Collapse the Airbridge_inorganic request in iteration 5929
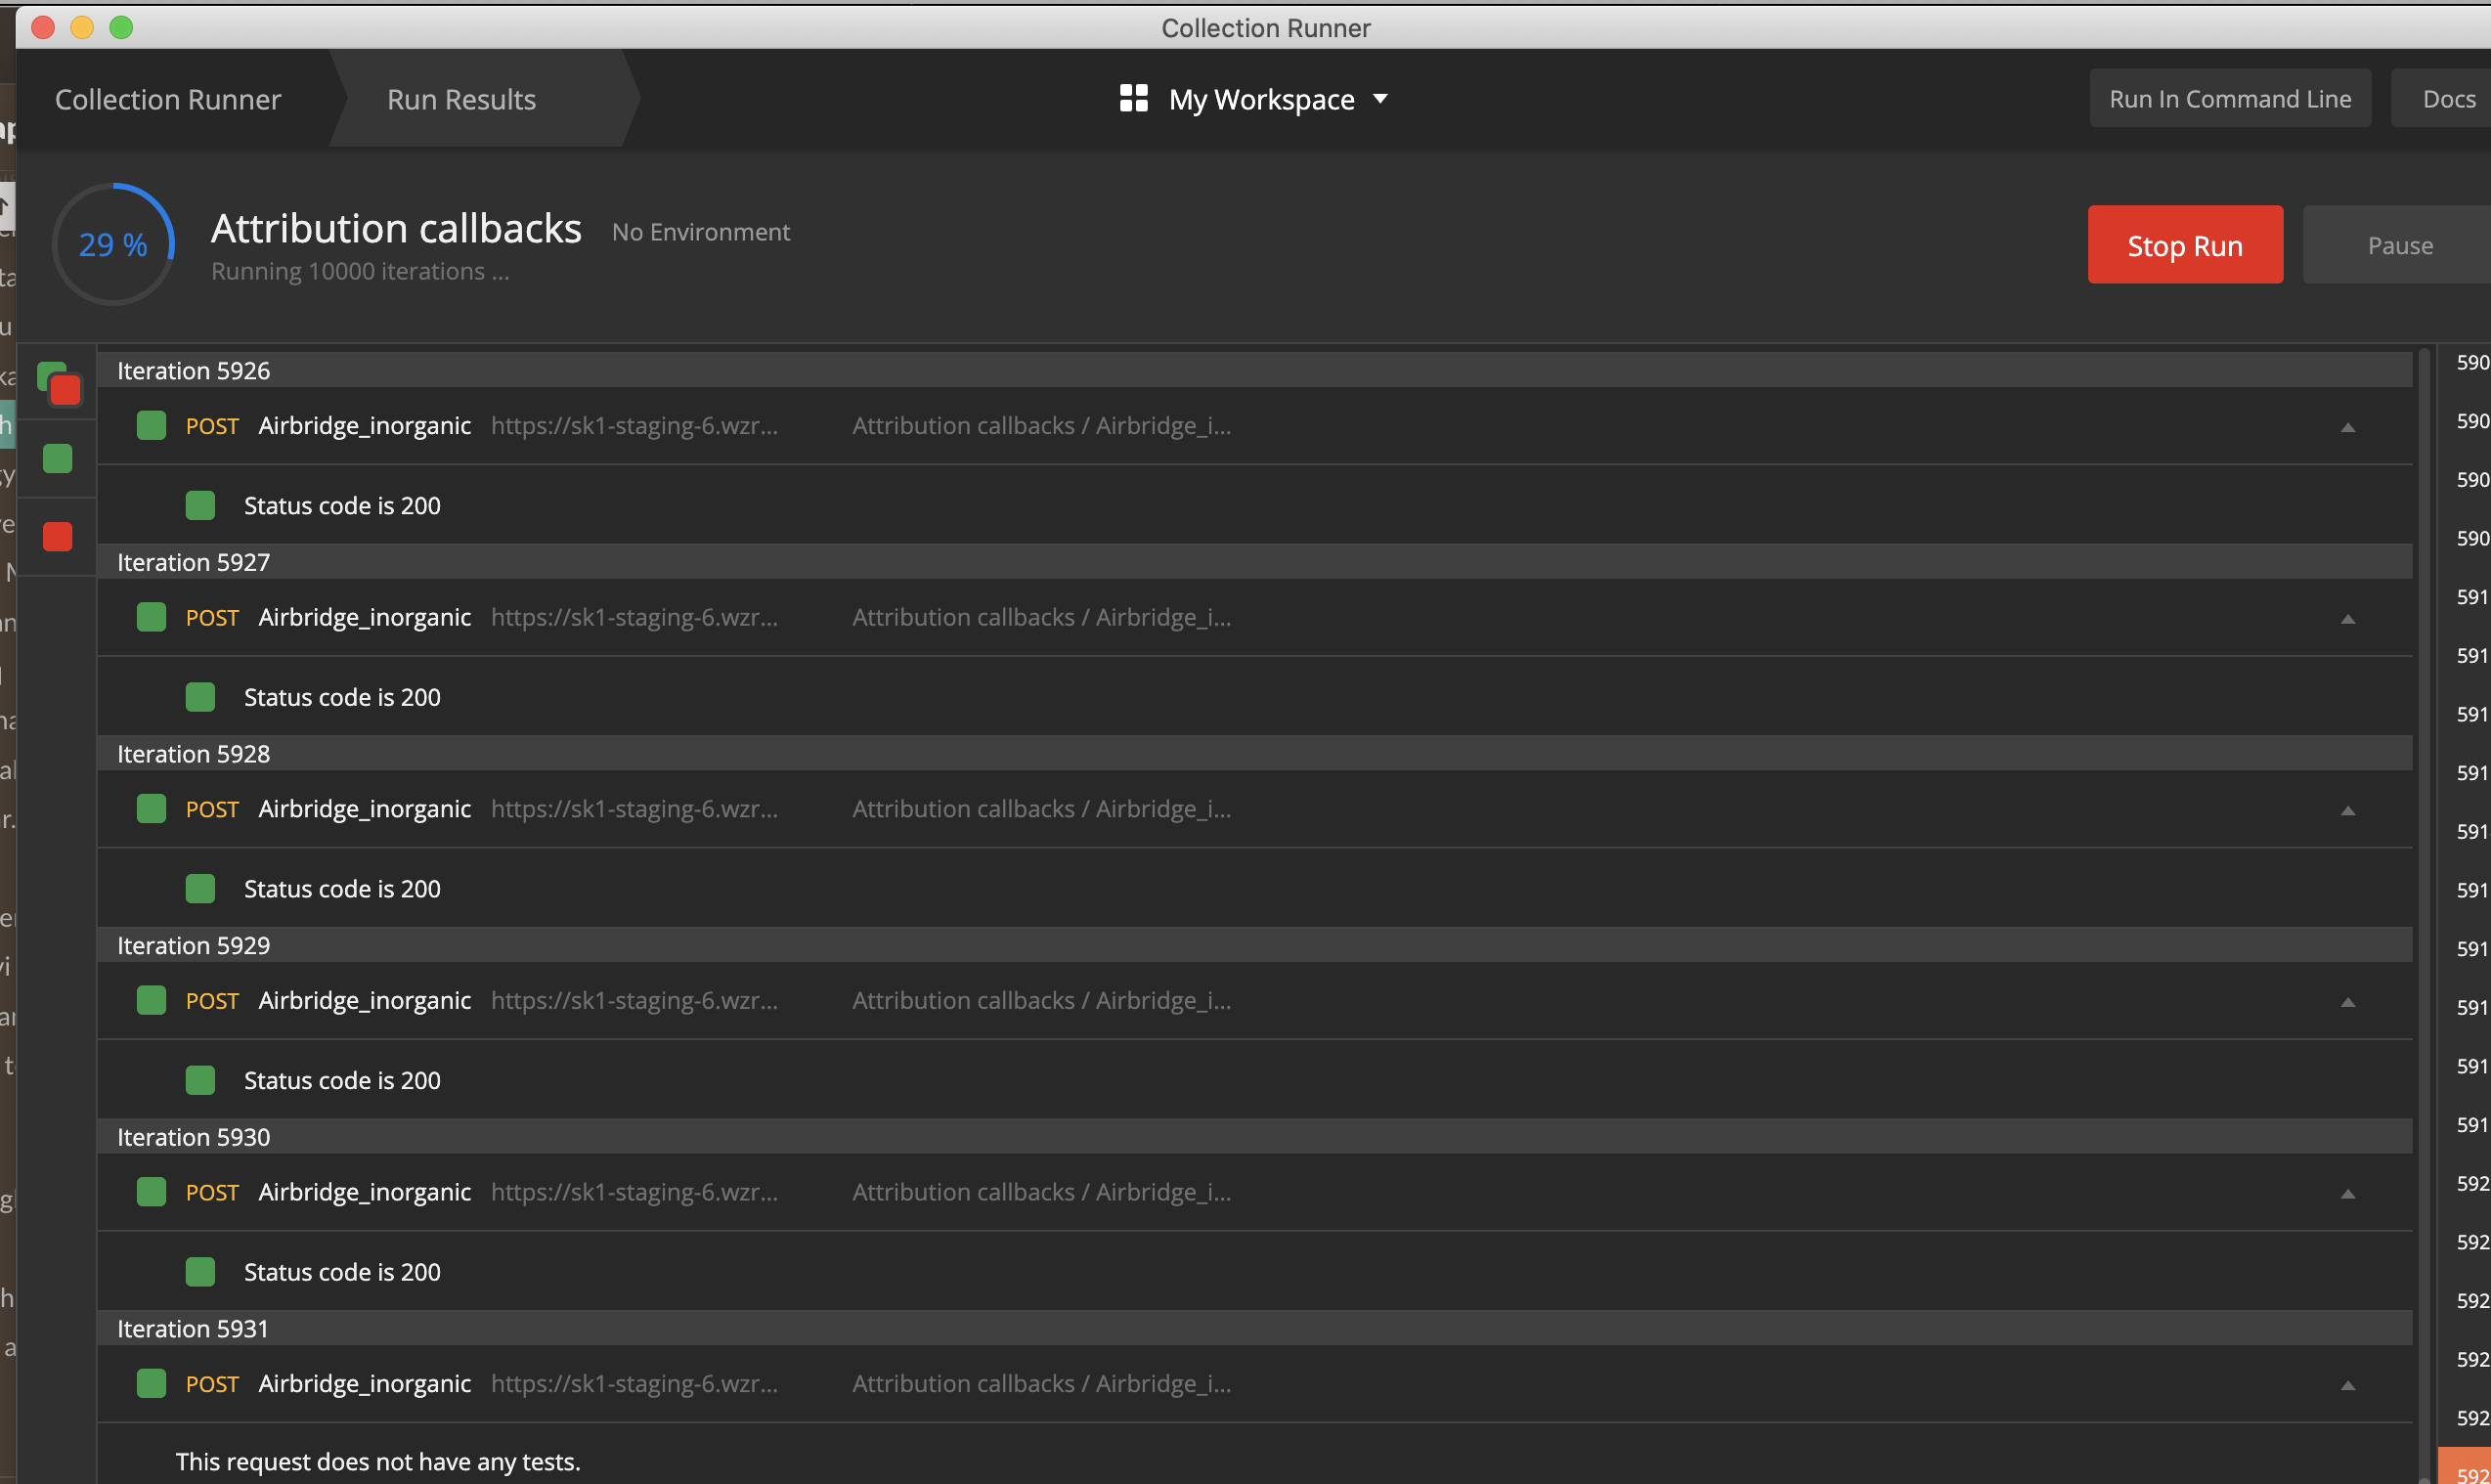Image resolution: width=2491 pixels, height=1484 pixels. [2348, 1001]
